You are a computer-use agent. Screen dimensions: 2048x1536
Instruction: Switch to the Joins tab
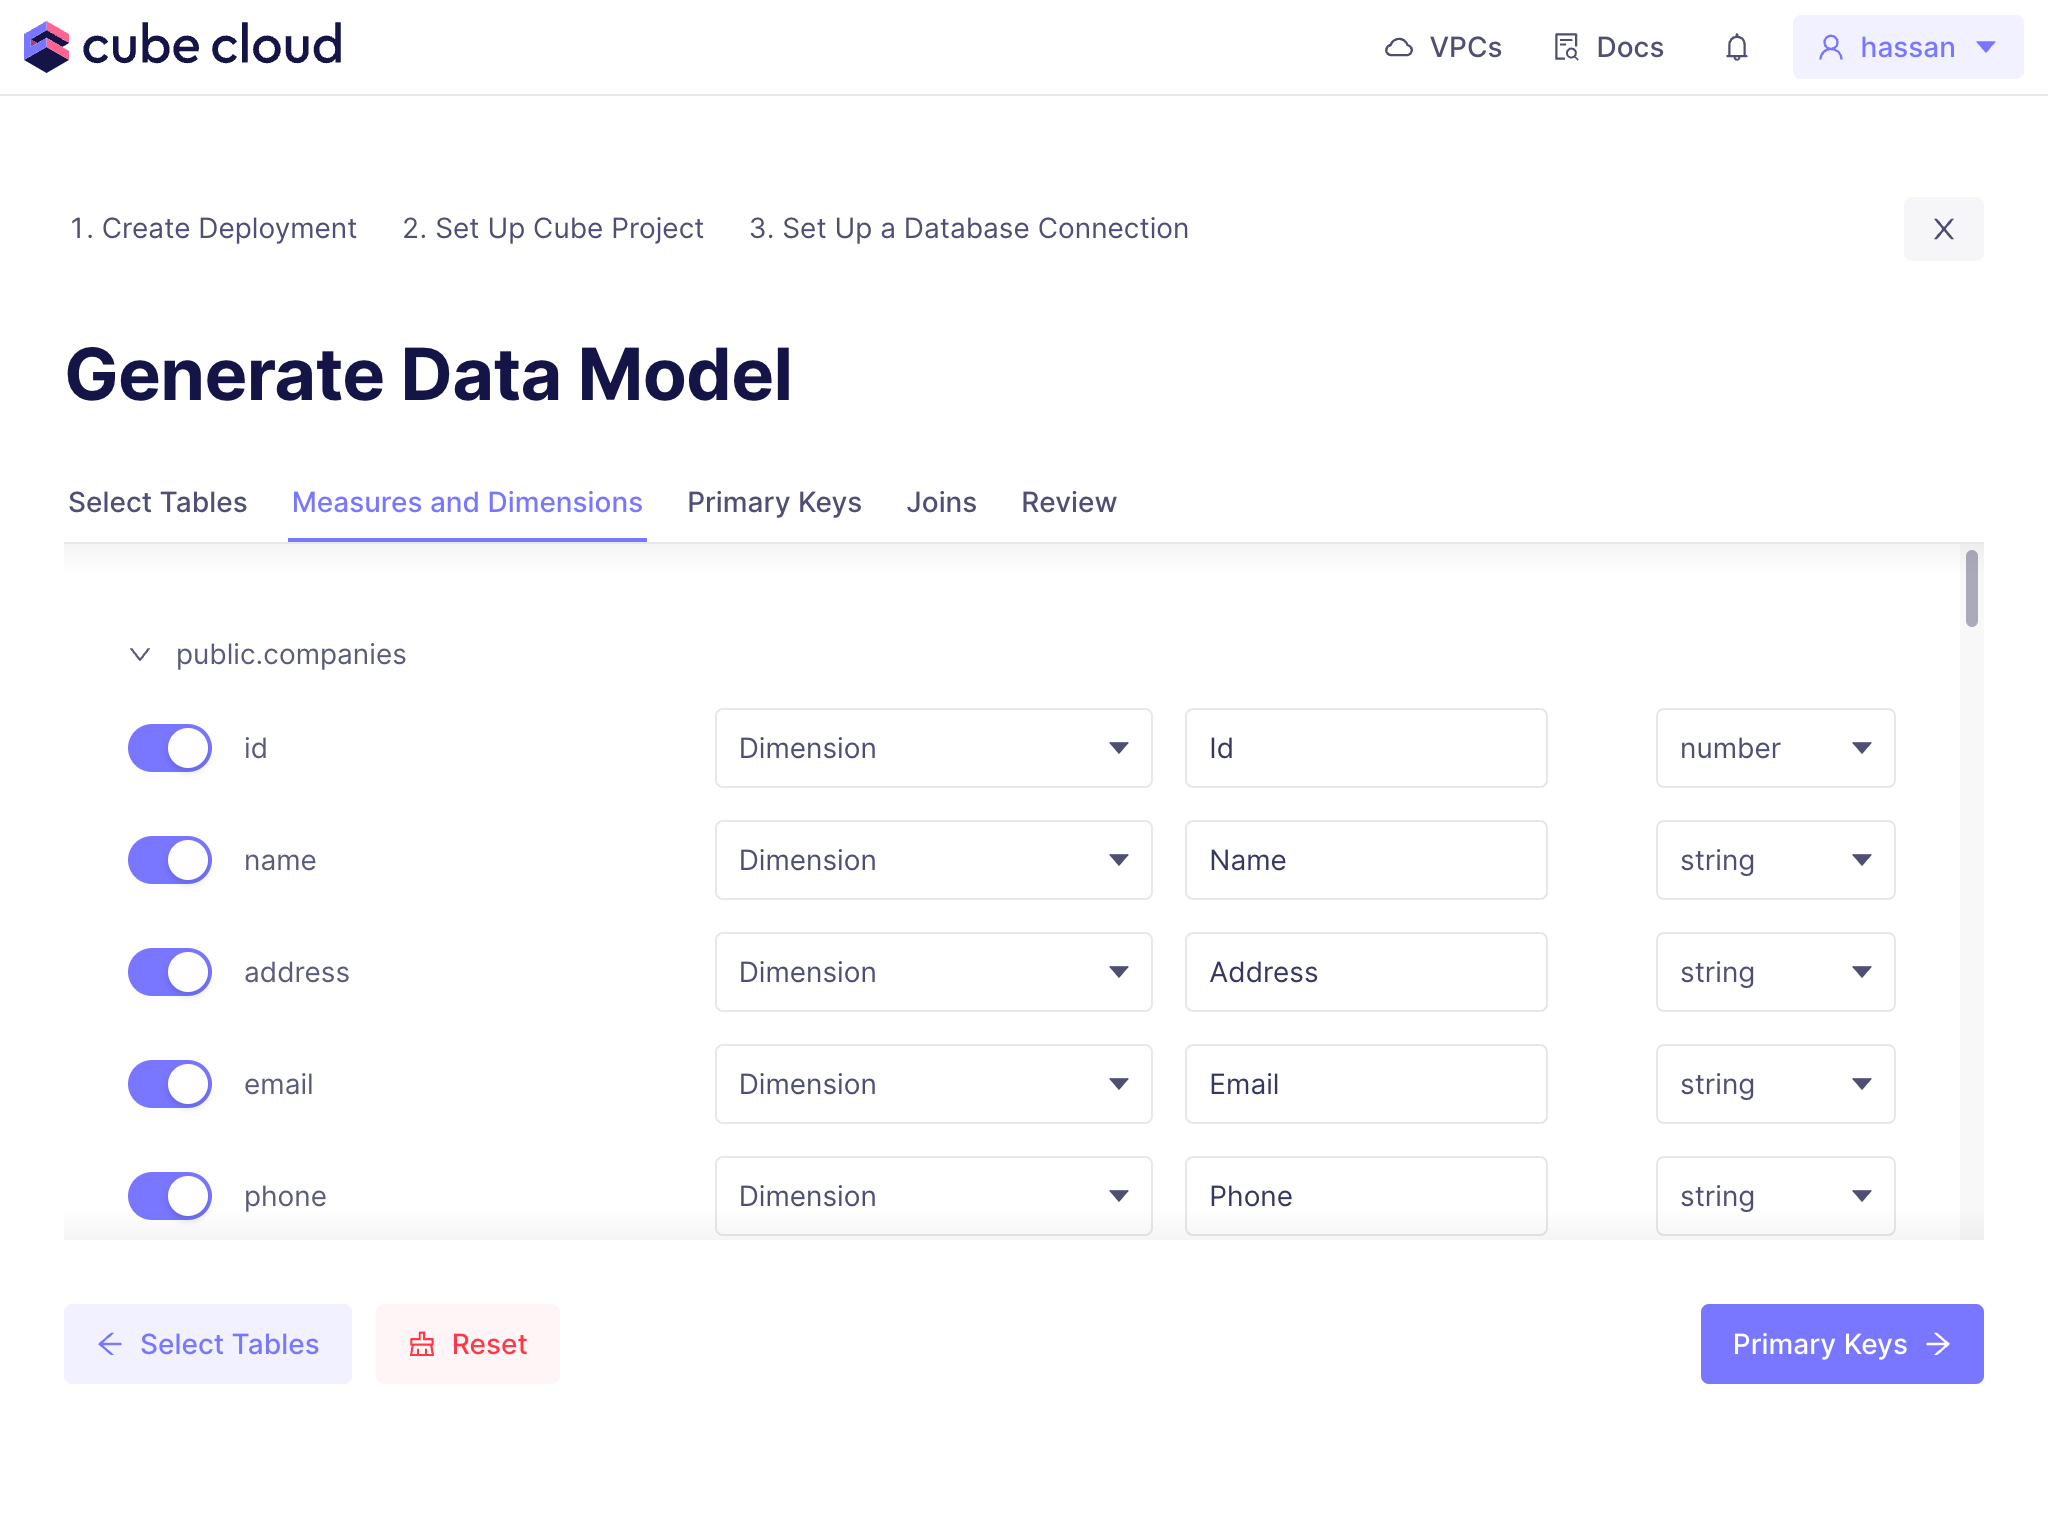[941, 502]
